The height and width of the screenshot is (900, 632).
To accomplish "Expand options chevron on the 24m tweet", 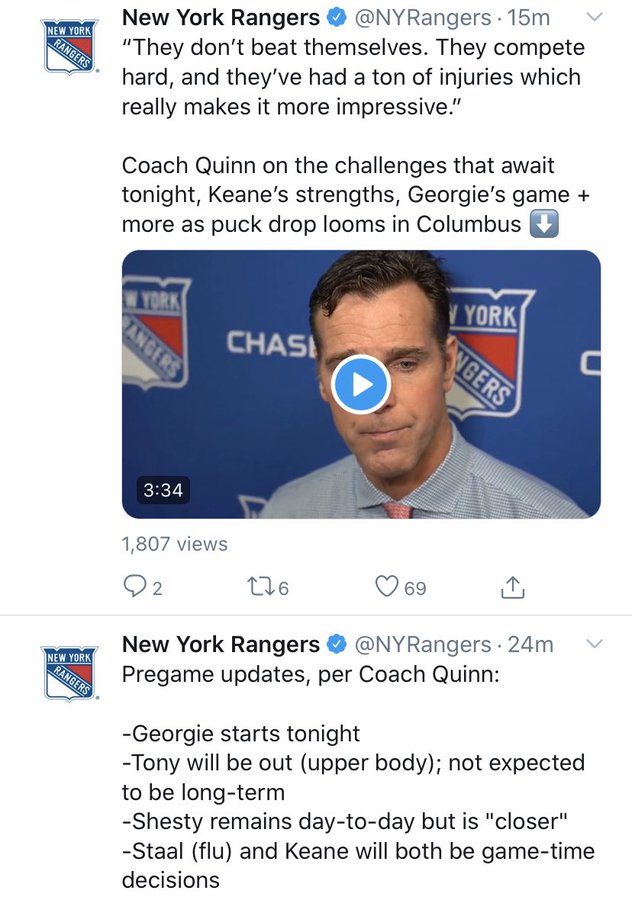I will pyautogui.click(x=595, y=644).
